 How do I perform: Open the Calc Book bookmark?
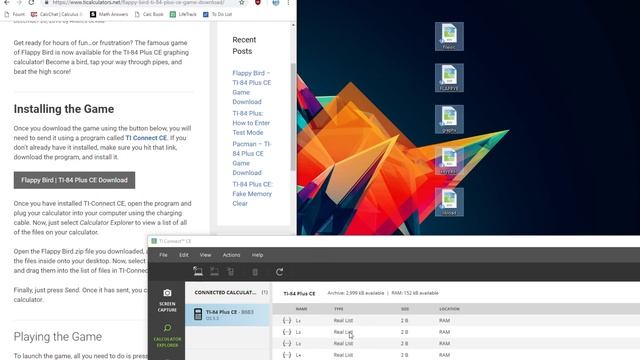coord(149,14)
